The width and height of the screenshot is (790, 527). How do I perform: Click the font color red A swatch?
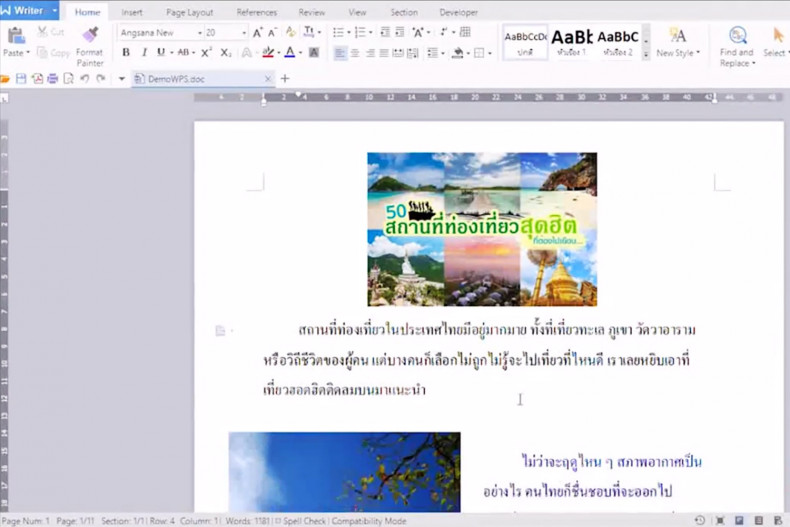(289, 52)
